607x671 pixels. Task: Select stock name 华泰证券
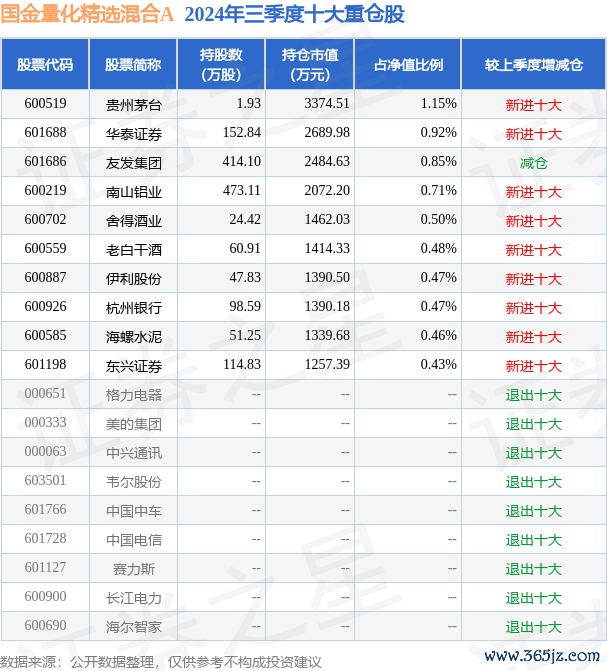pos(134,134)
